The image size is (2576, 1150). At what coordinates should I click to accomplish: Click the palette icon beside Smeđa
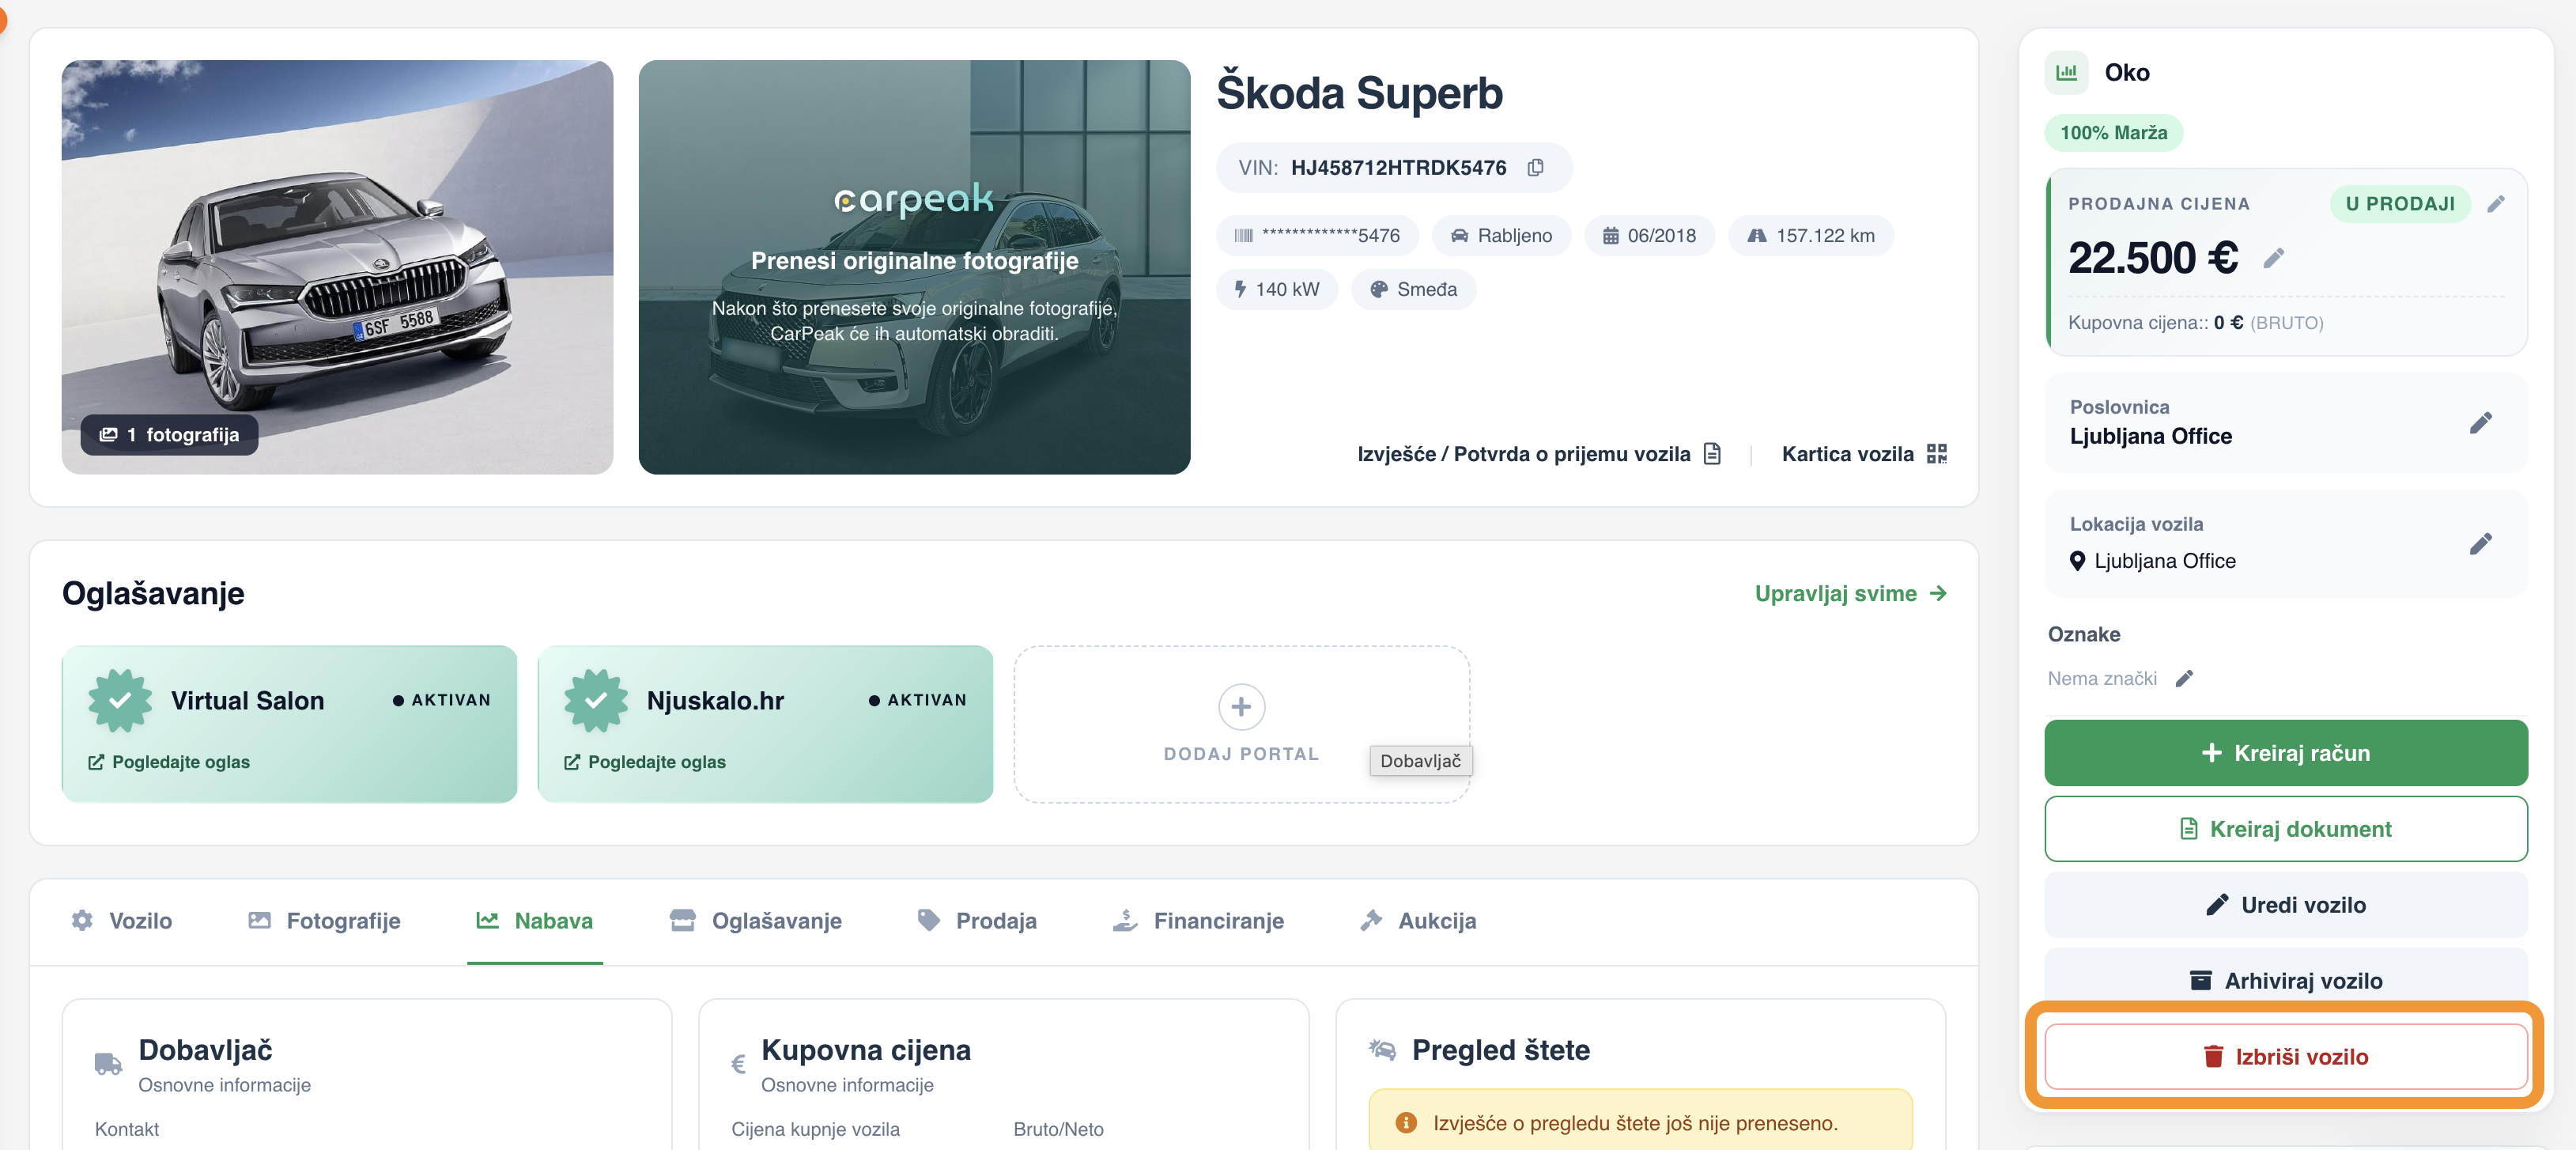pyautogui.click(x=1378, y=289)
